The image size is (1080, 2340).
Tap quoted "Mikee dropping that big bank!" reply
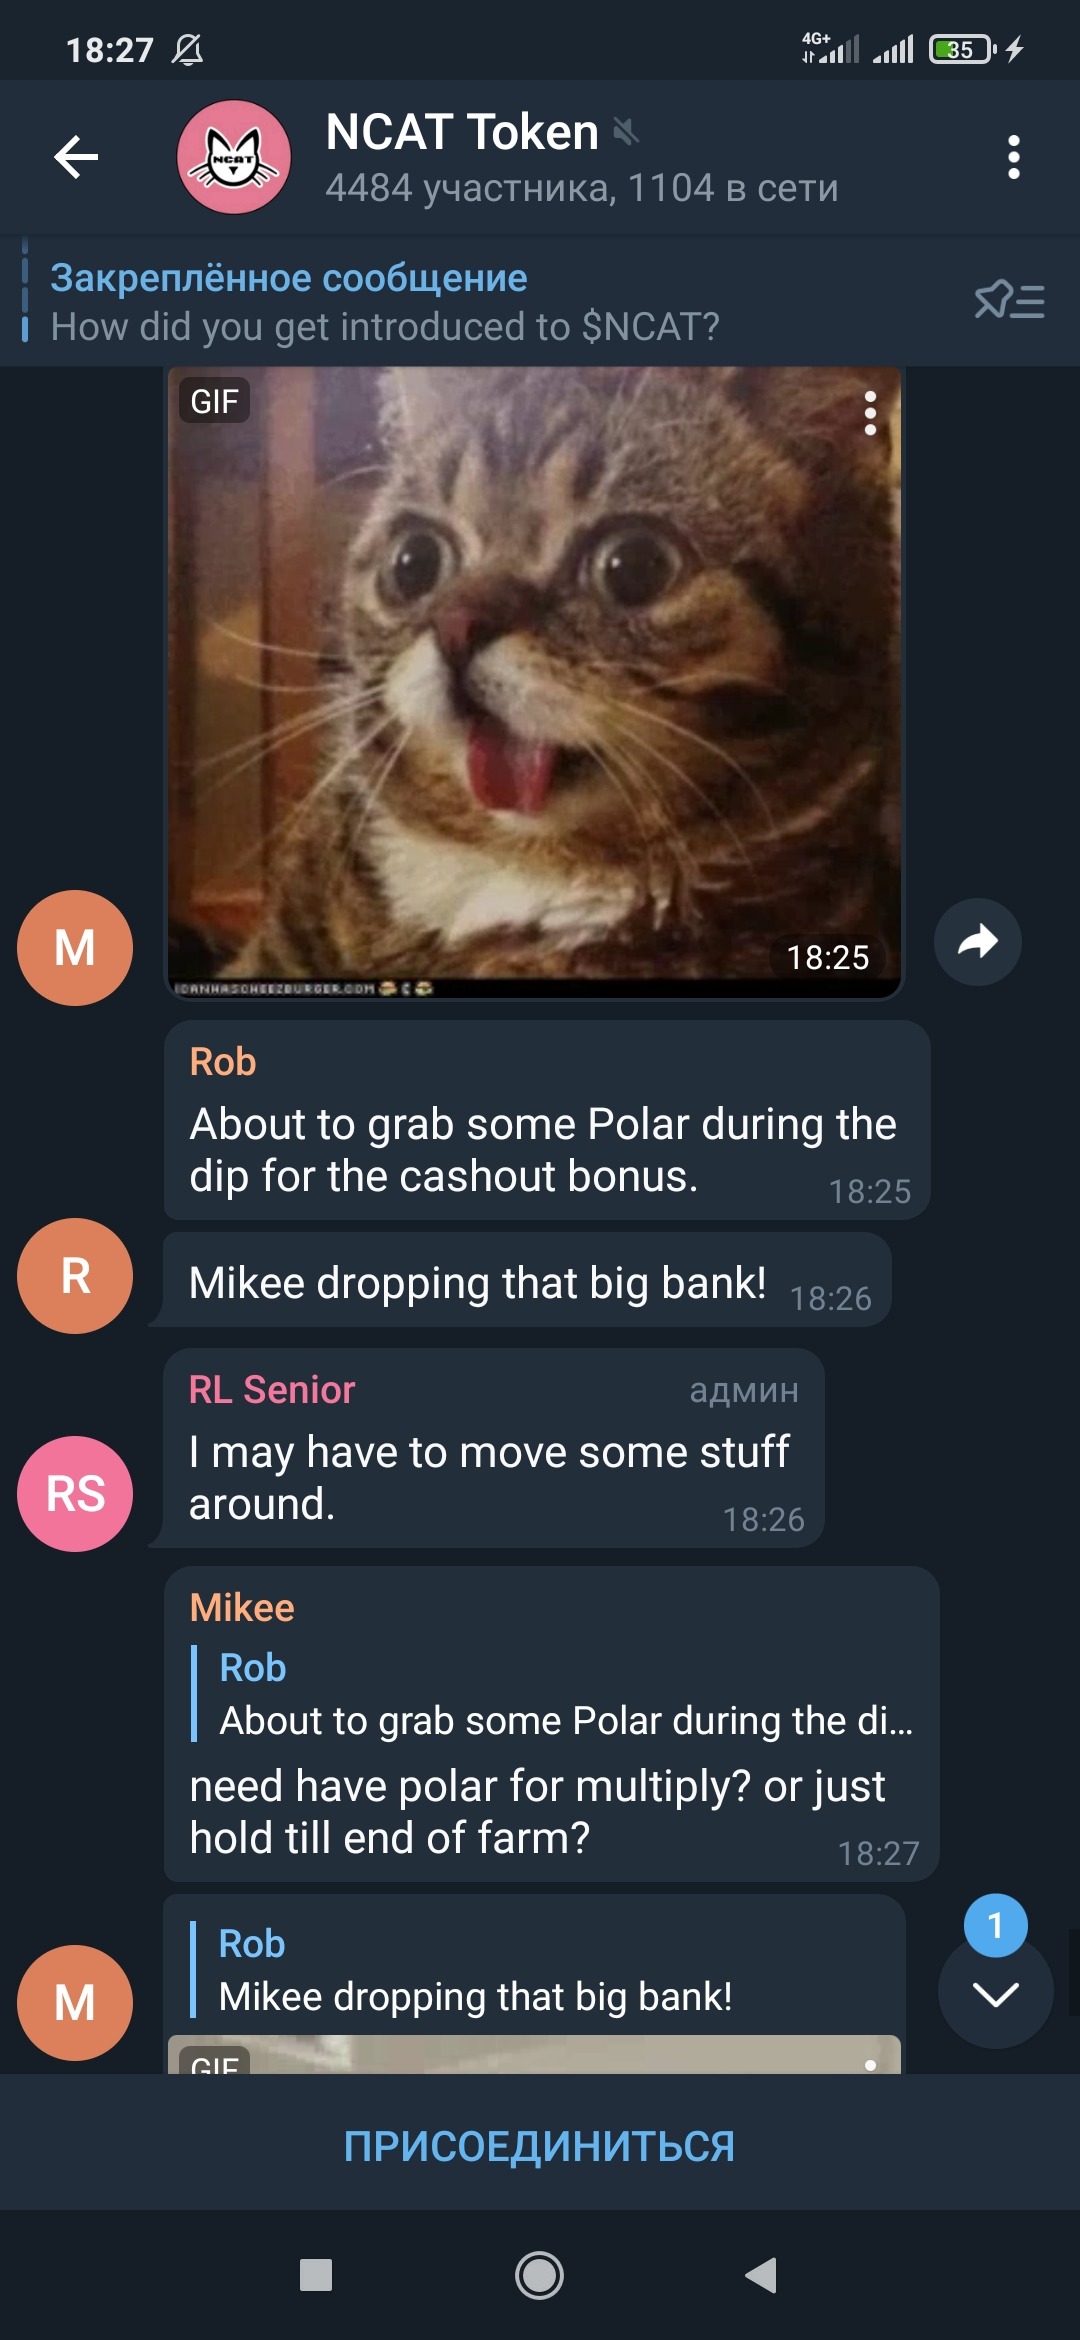(x=475, y=1970)
